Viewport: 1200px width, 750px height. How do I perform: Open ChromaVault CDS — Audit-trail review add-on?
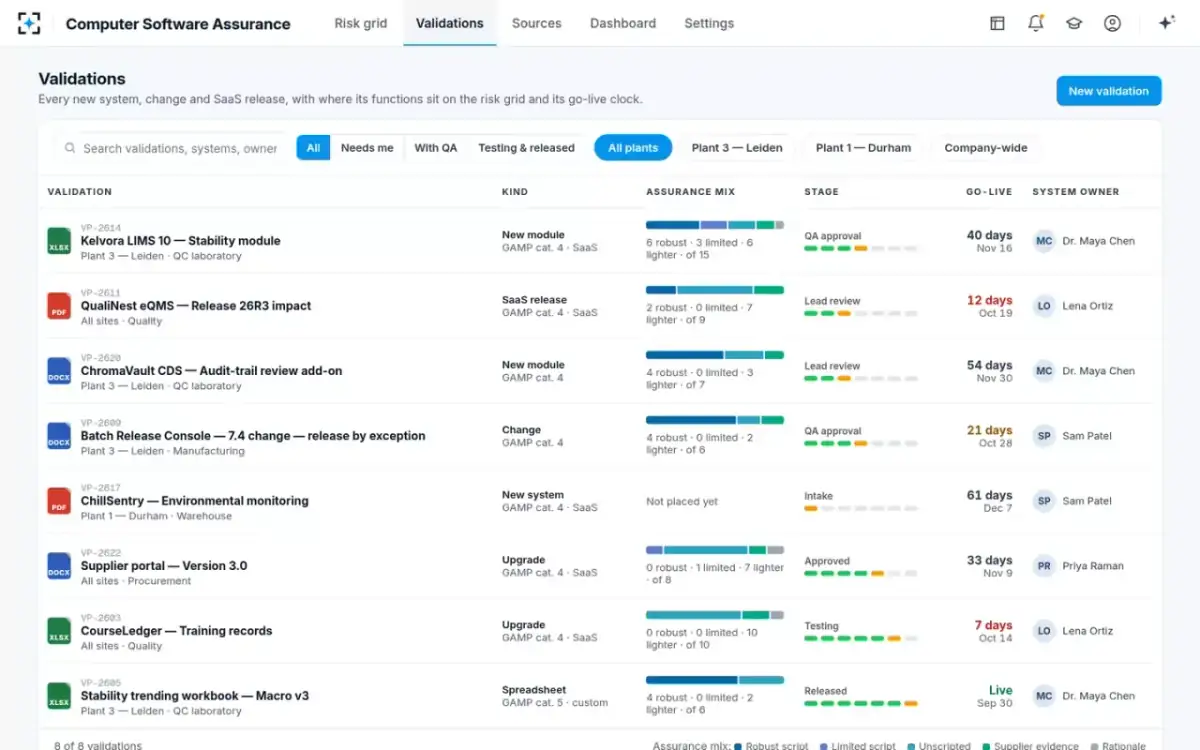(212, 371)
